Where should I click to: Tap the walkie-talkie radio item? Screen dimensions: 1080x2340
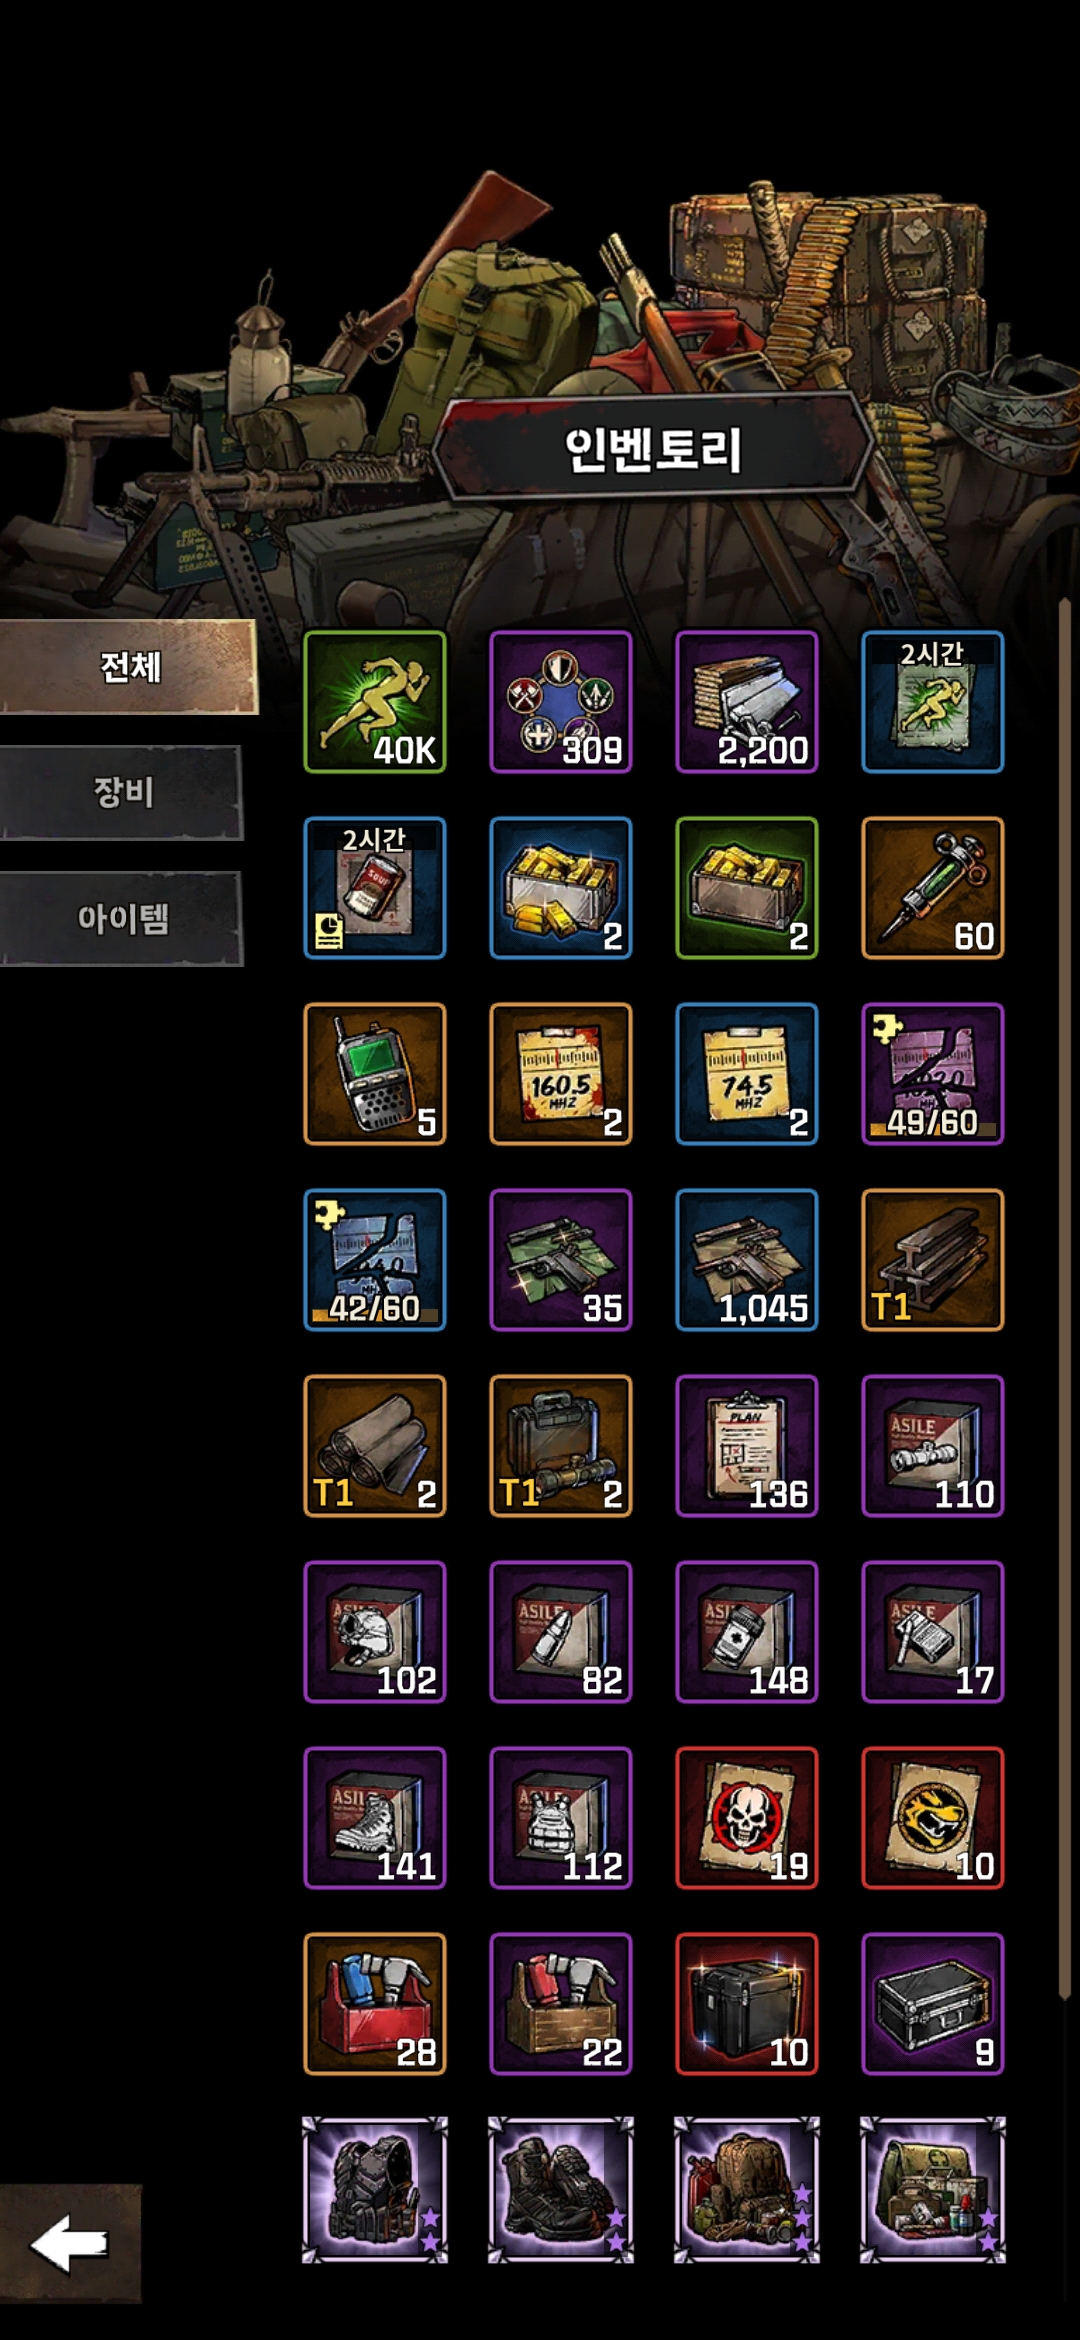(x=375, y=1073)
